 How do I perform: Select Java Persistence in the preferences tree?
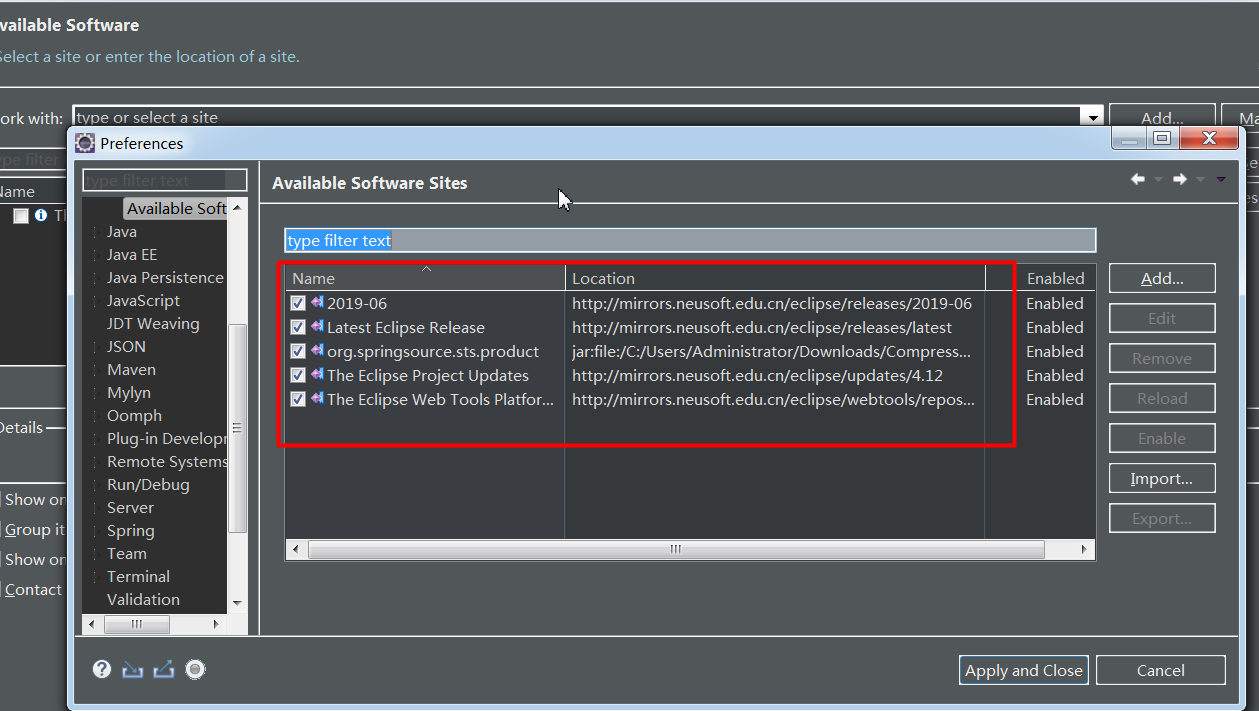165,277
